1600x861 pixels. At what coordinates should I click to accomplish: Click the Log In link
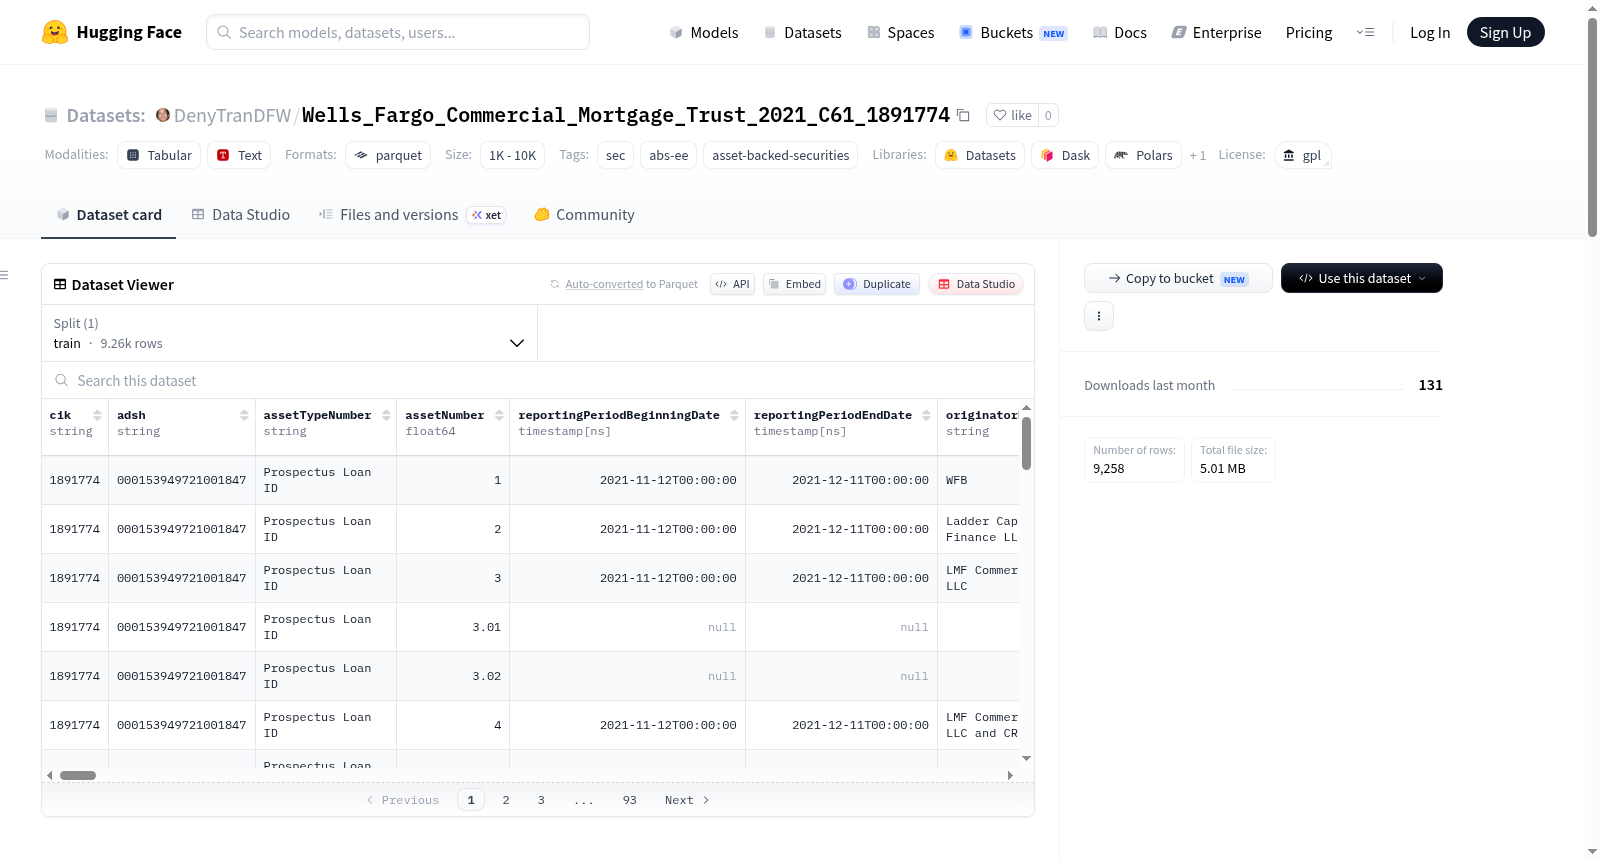point(1430,32)
